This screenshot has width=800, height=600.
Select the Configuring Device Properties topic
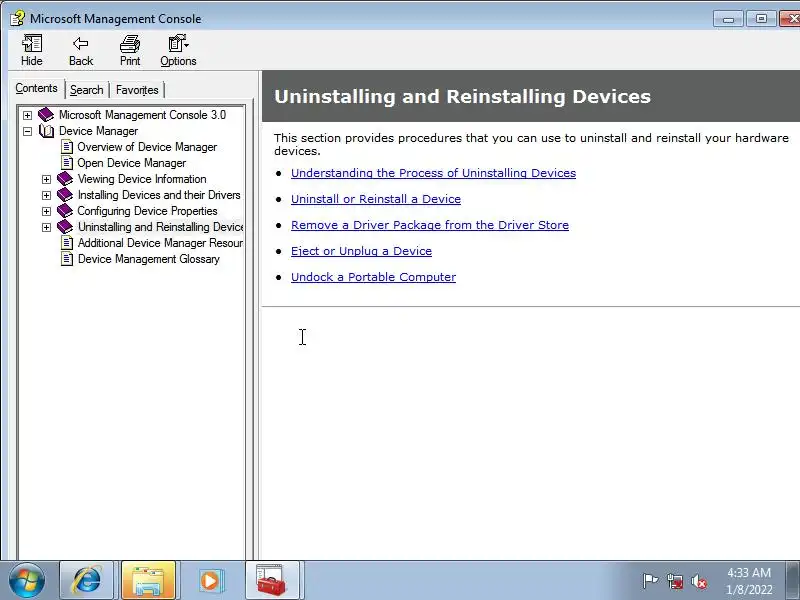point(147,211)
